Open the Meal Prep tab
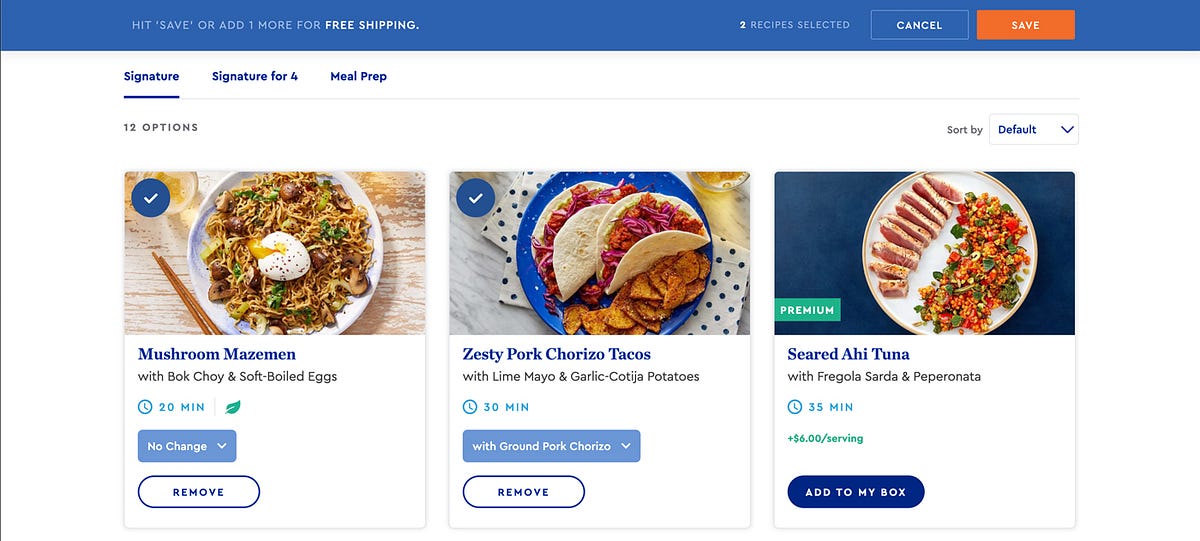The height and width of the screenshot is (541, 1200). point(358,76)
